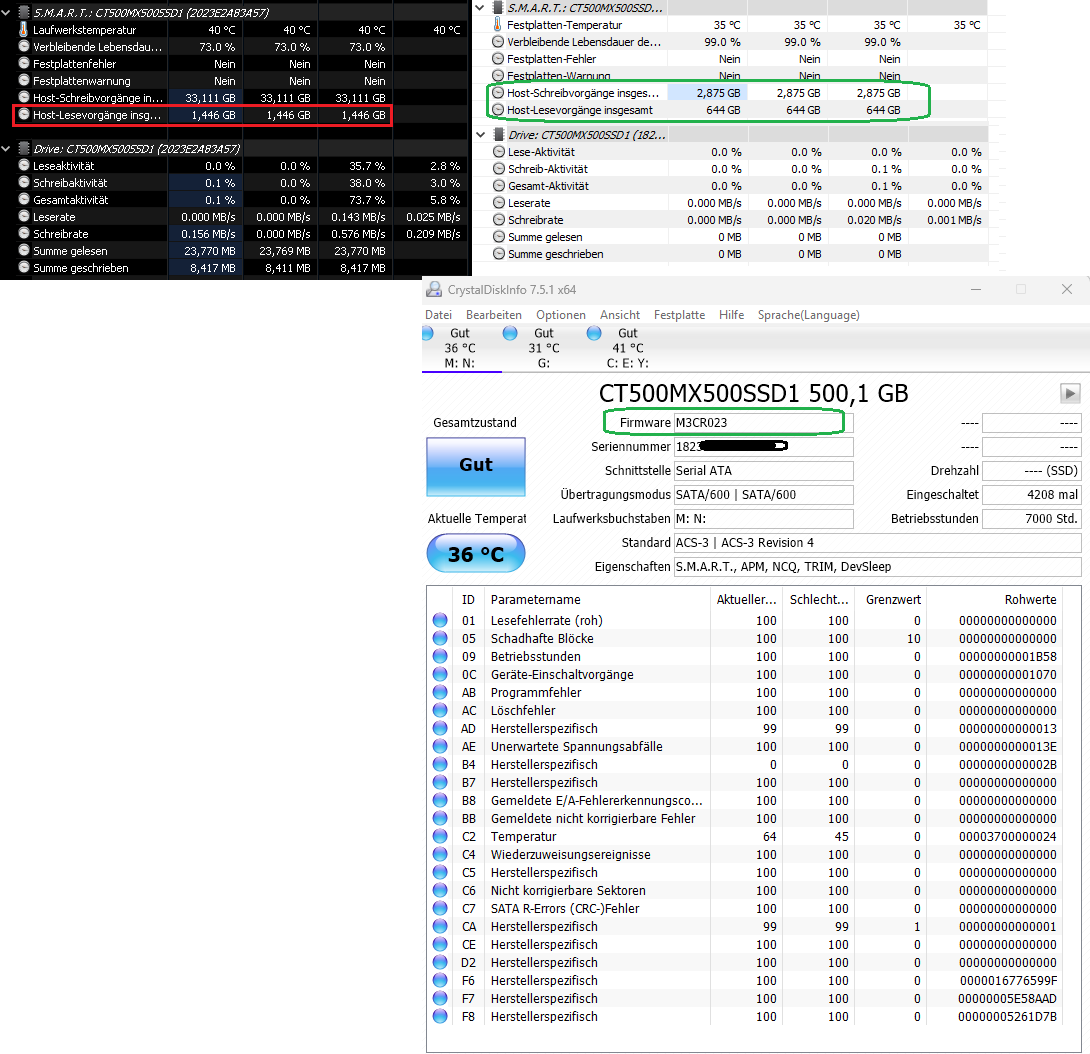Collapse the S.M.A.R.T.: CT500MX500SSD1 (2023E2AB3A57) group

click(6, 13)
